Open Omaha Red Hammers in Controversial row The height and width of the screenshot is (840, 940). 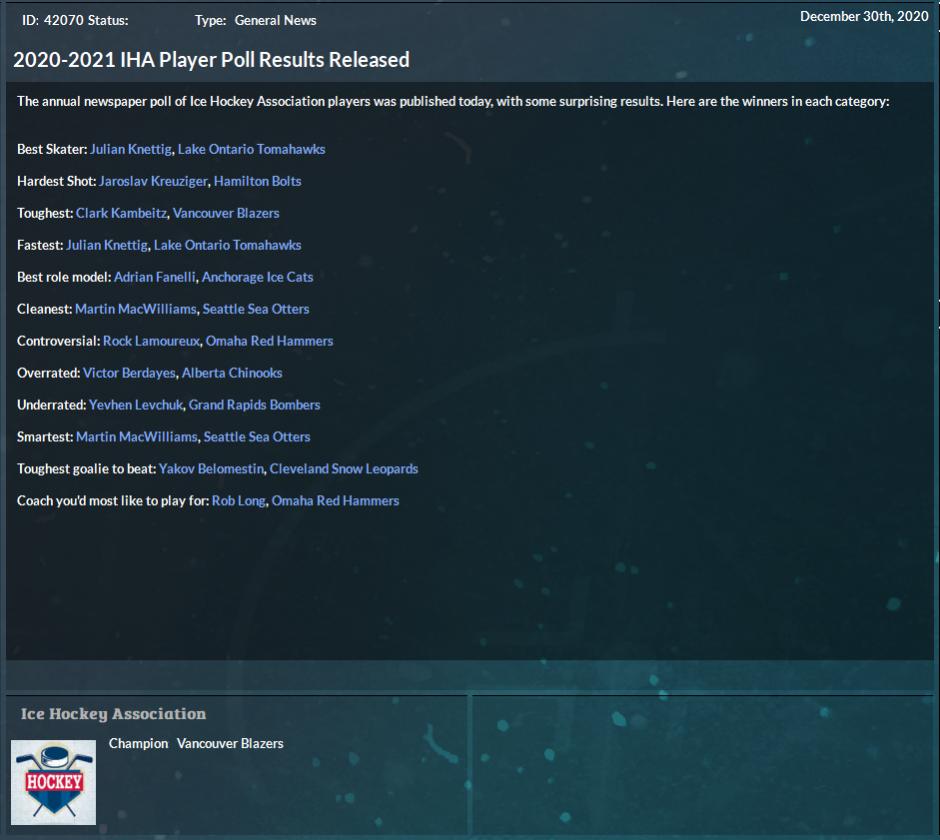pos(269,341)
